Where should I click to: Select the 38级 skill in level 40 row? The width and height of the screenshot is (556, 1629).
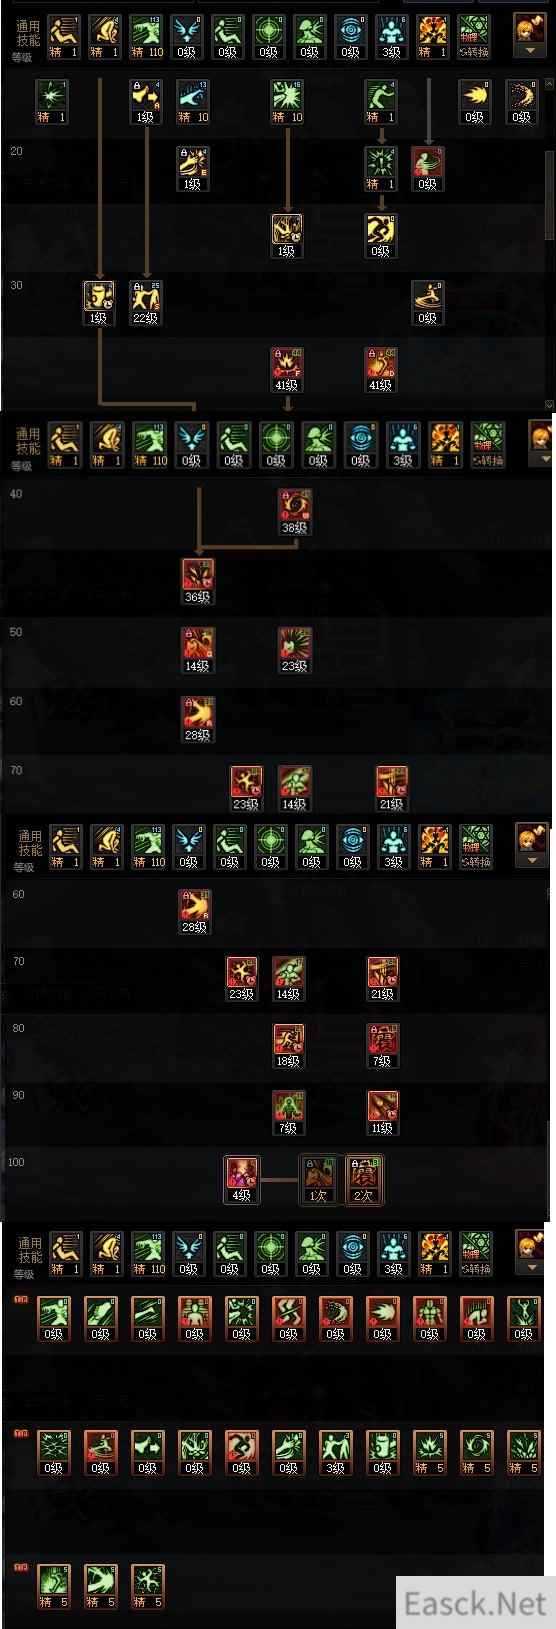(x=294, y=512)
